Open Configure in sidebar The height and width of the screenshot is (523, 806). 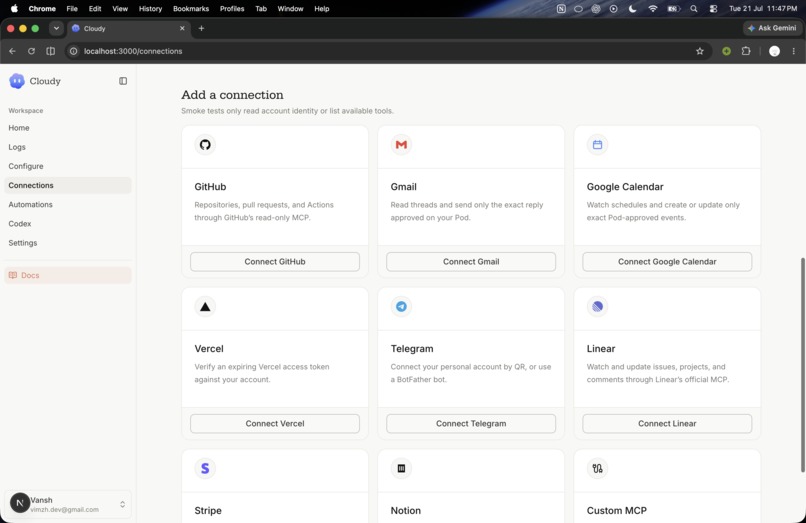[x=67, y=166]
